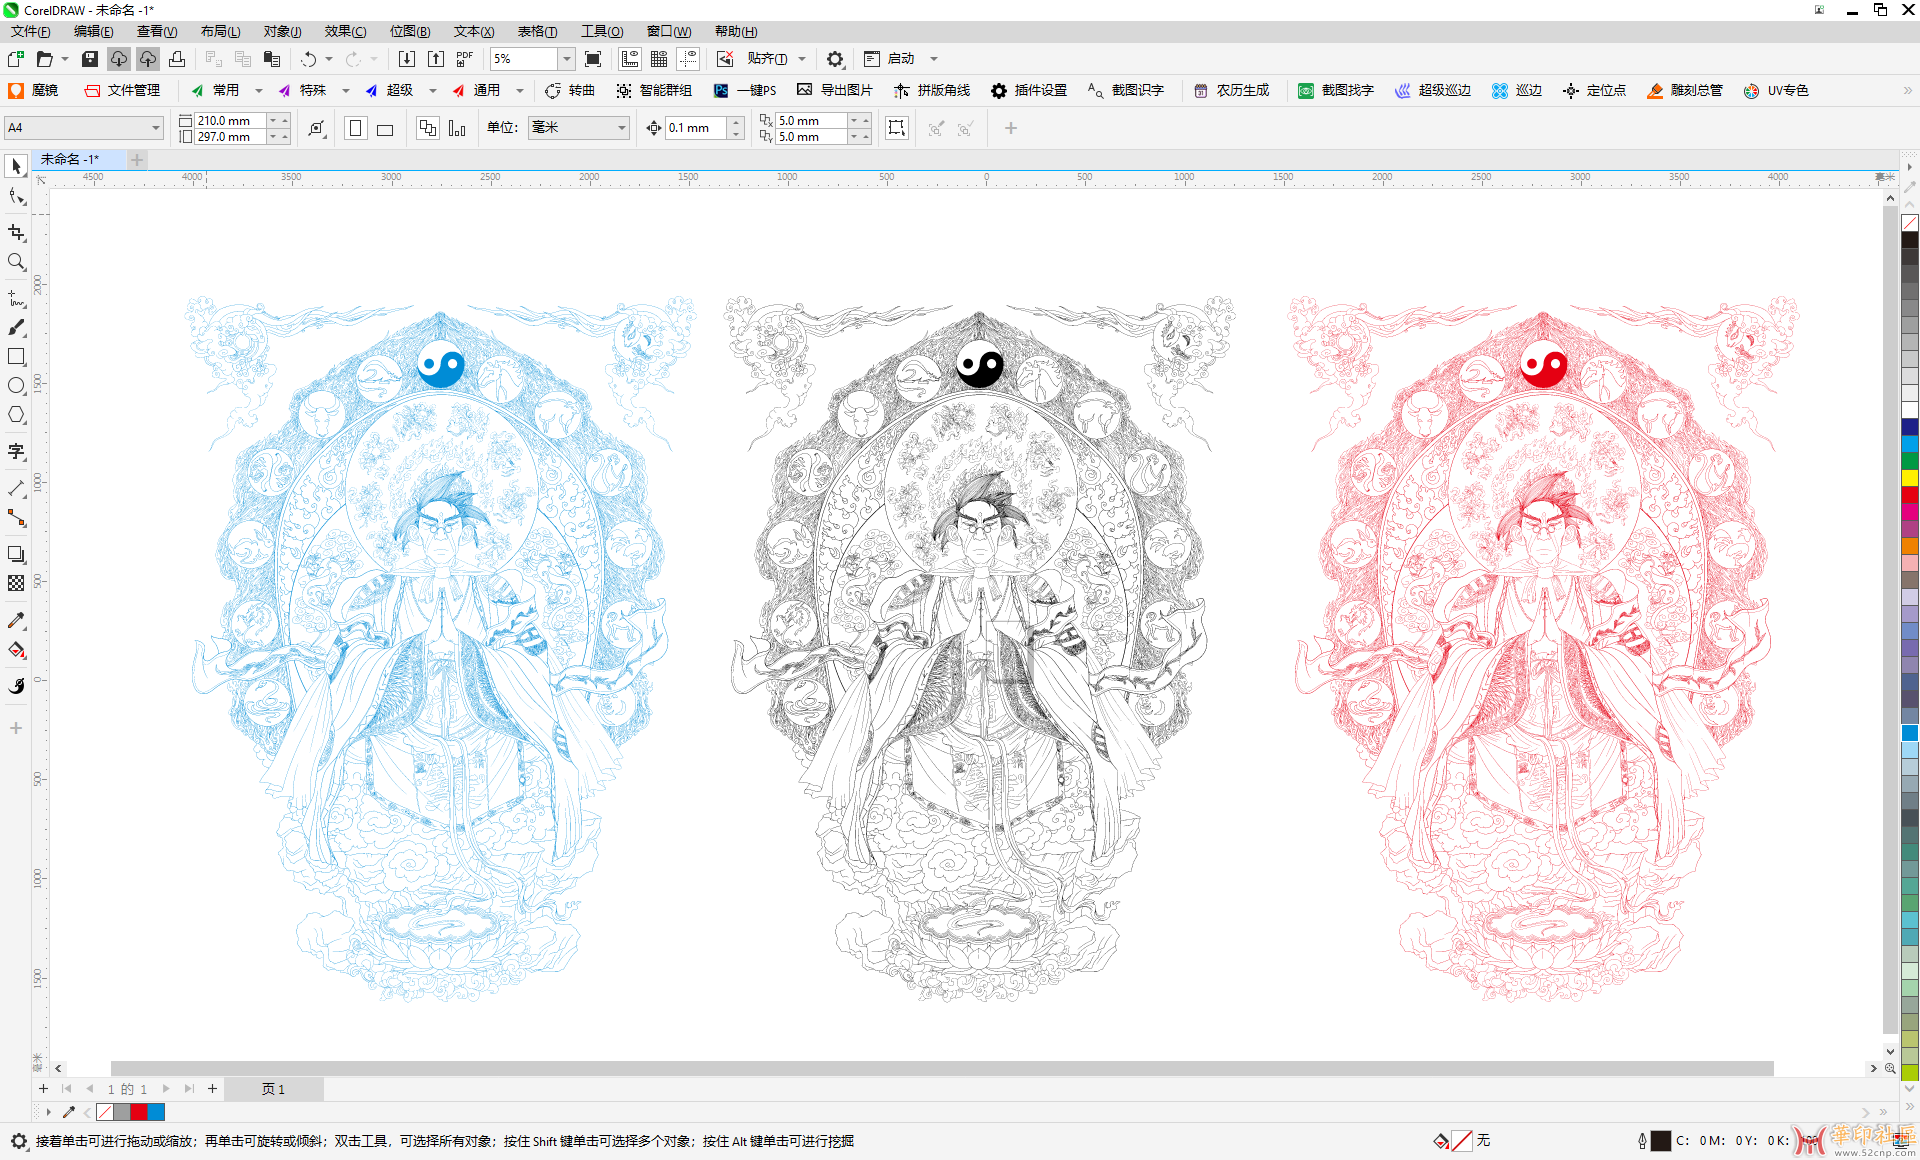Toggle Show rulers button

point(630,59)
